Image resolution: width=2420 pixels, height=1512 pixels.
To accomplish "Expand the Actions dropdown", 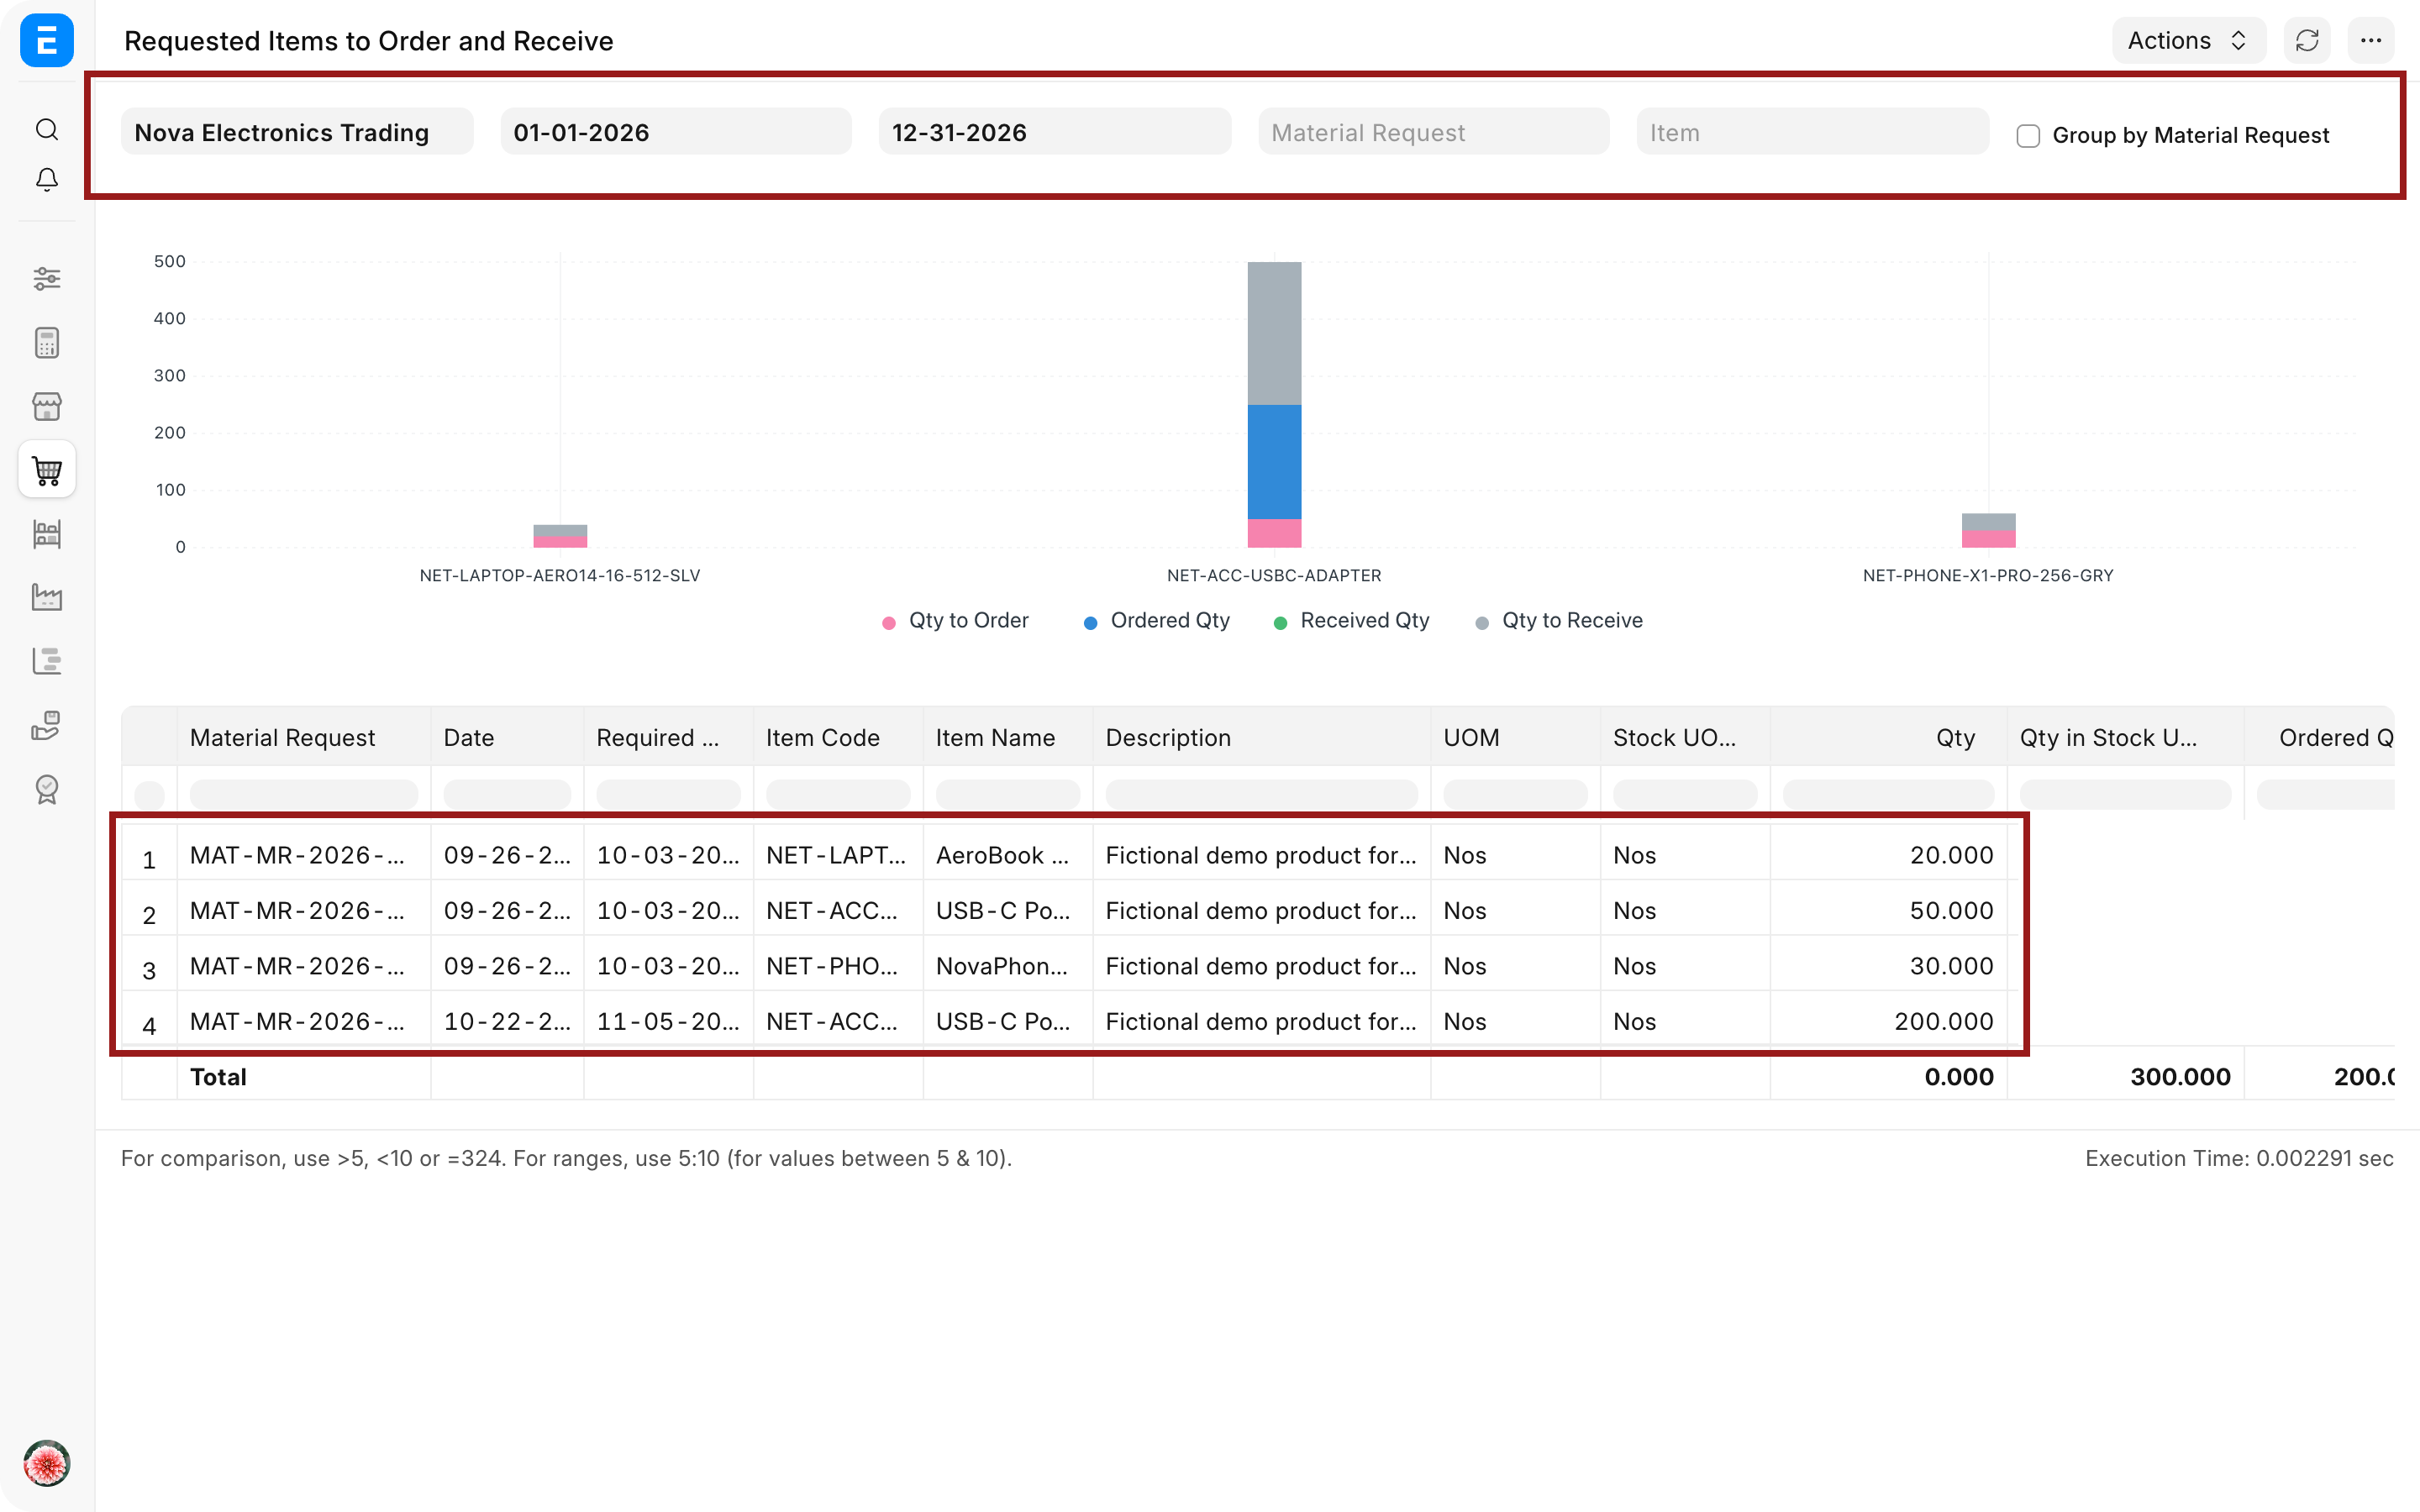I will tap(2188, 41).
